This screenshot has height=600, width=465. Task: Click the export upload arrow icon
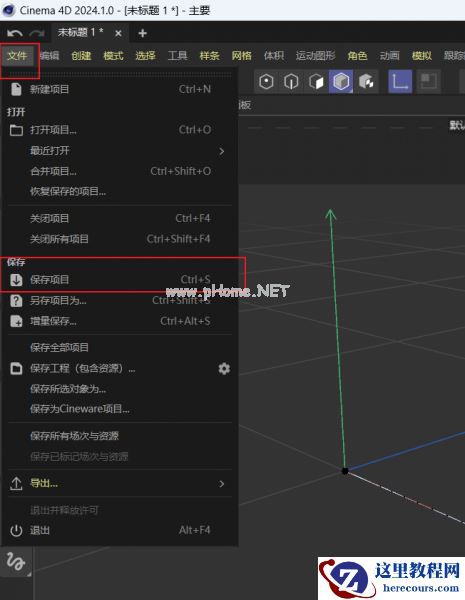tap(16, 484)
